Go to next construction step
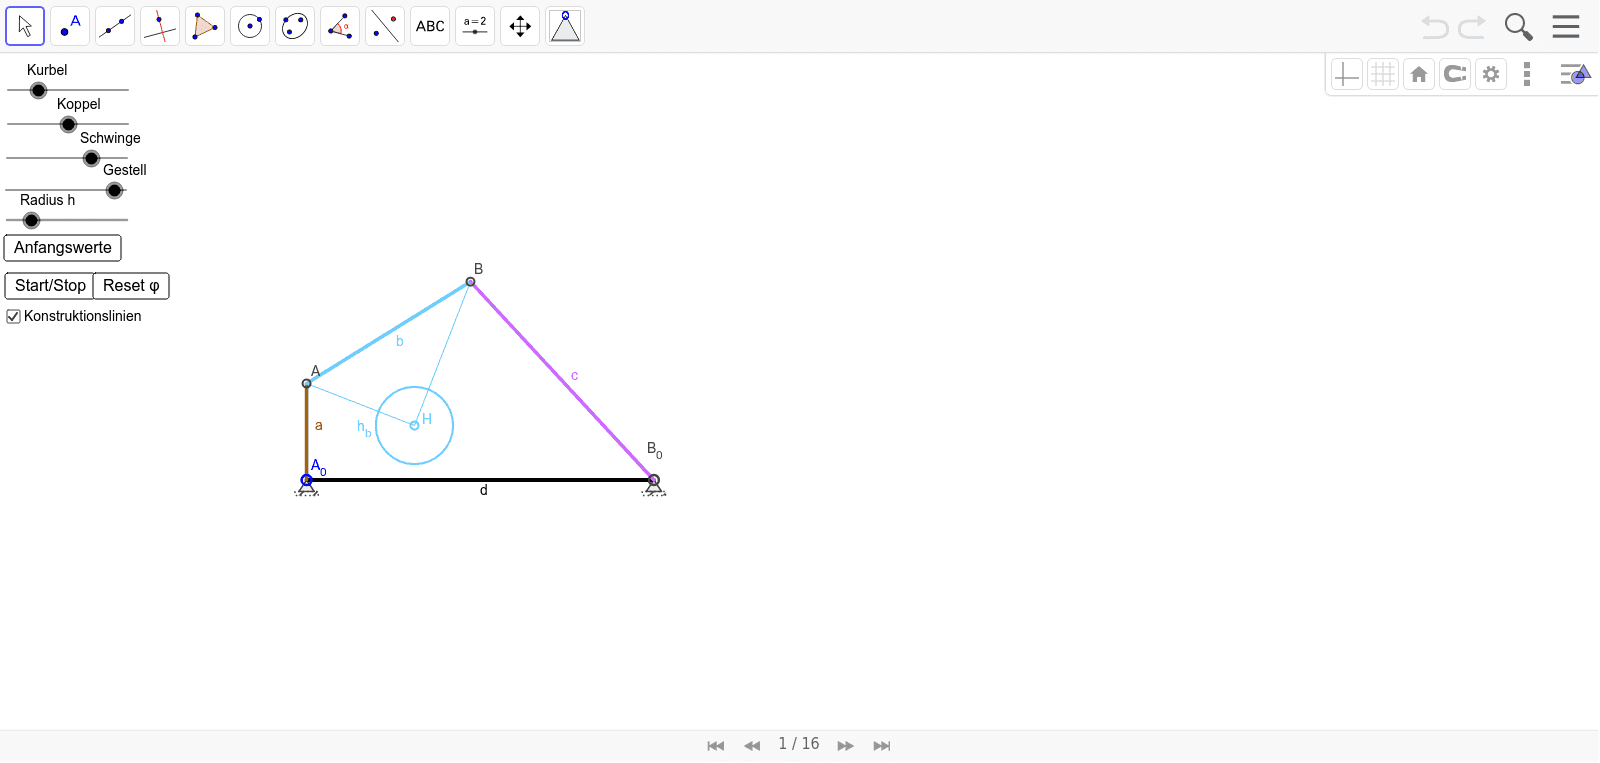The width and height of the screenshot is (1600, 763). pyautogui.click(x=845, y=746)
